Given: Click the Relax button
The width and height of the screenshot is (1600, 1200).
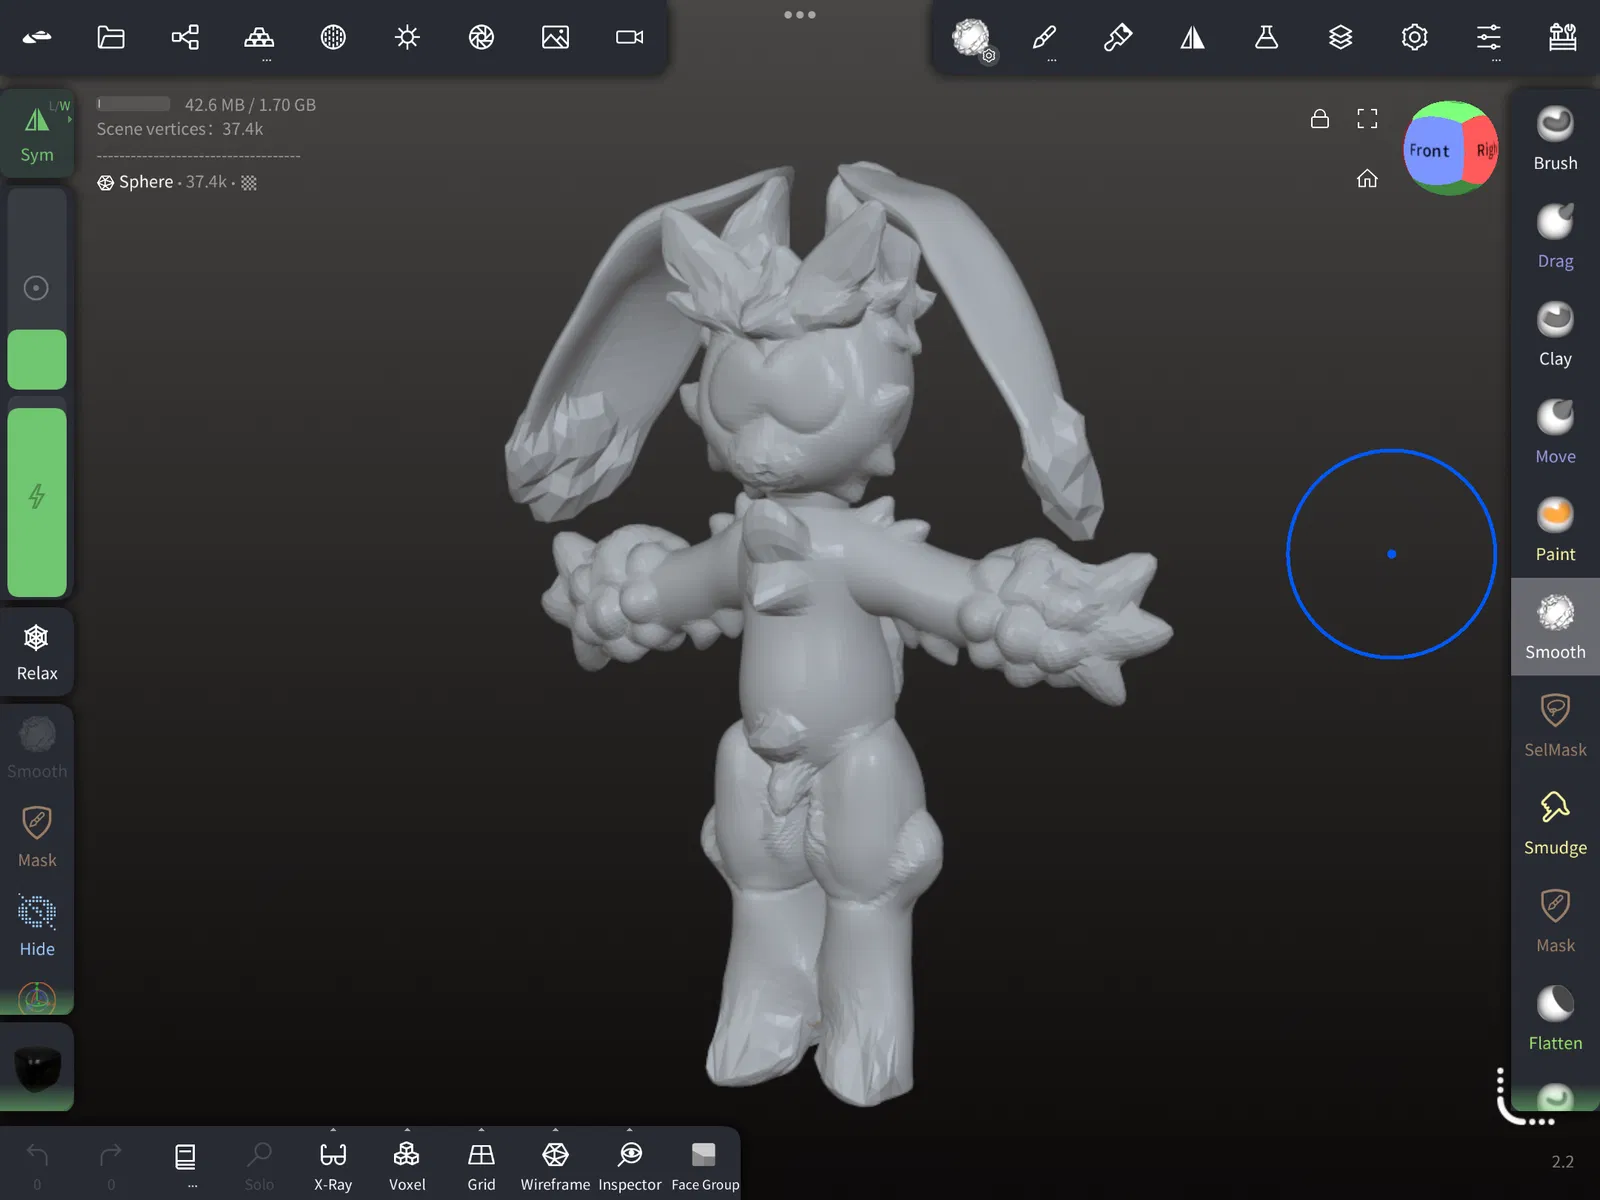Looking at the screenshot, I should pyautogui.click(x=37, y=652).
